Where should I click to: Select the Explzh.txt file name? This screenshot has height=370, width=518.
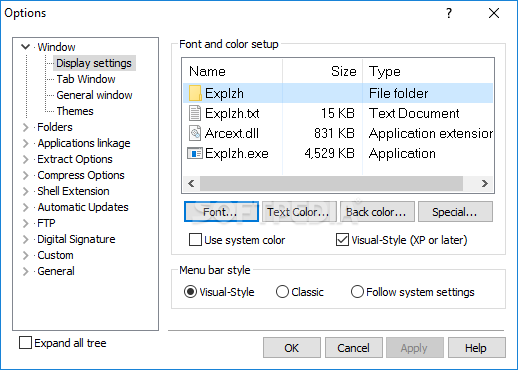coord(232,113)
